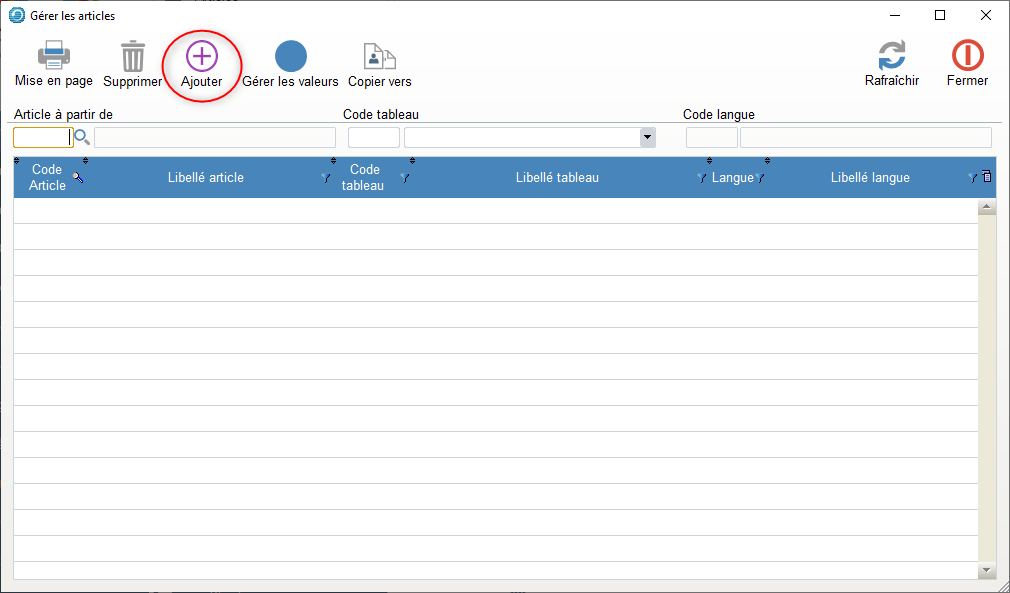This screenshot has width=1010, height=593.
Task: Click the Ajouter plus icon
Action: click(x=201, y=56)
